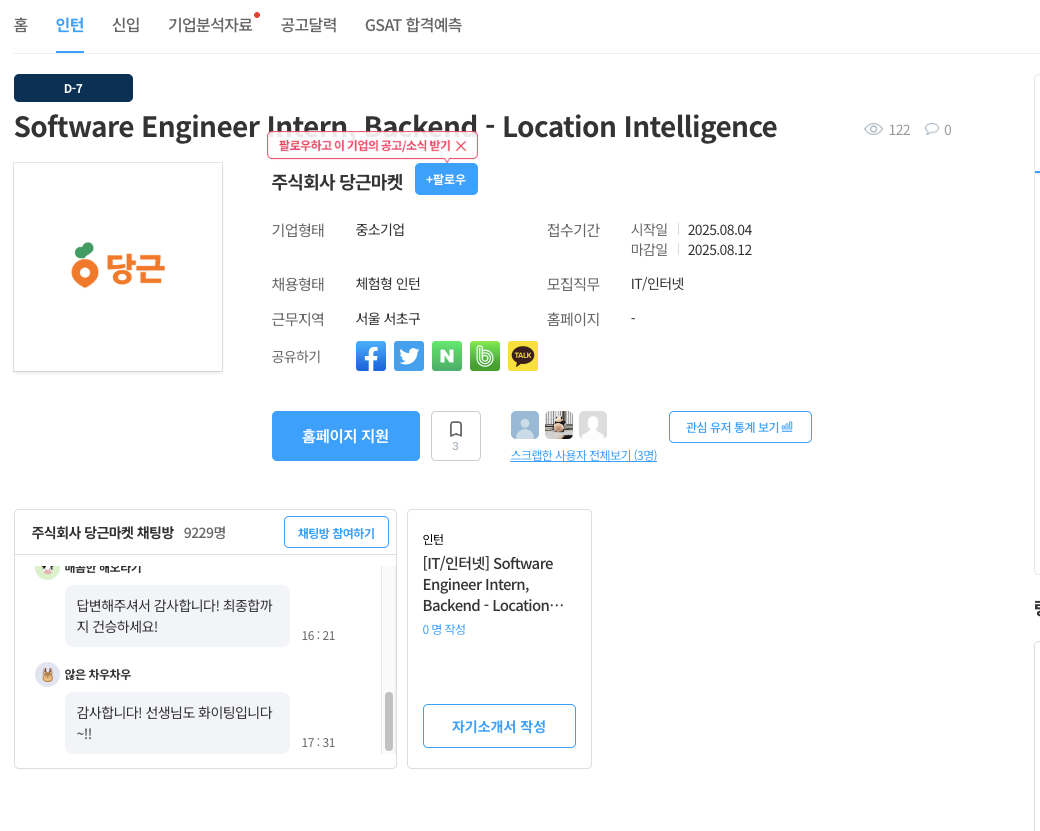Click the 홈페이지 지원 apply button
Image resolution: width=1040 pixels, height=831 pixels.
[346, 436]
